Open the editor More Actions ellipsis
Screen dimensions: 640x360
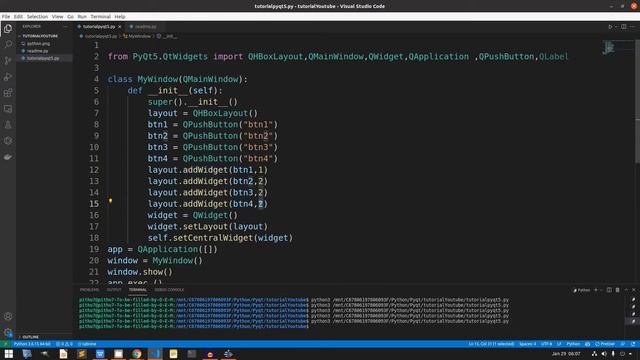(632, 27)
